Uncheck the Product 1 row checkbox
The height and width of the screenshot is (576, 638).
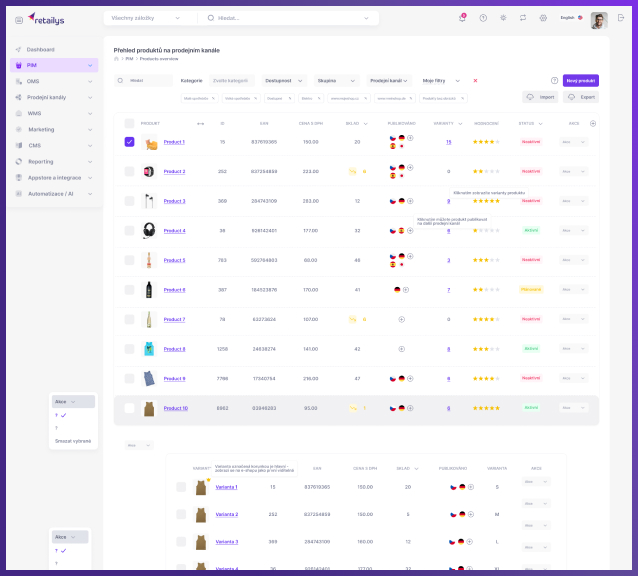pos(129,142)
